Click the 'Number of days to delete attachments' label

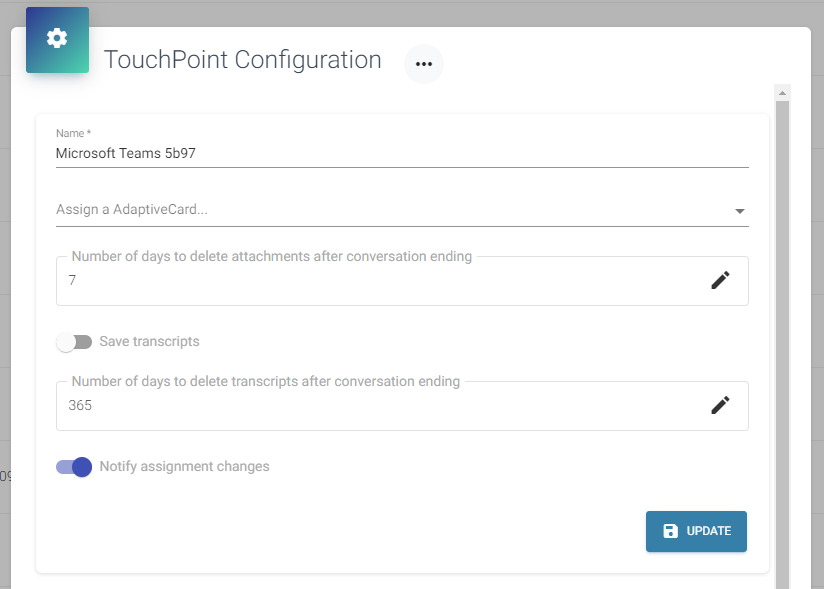(x=271, y=257)
